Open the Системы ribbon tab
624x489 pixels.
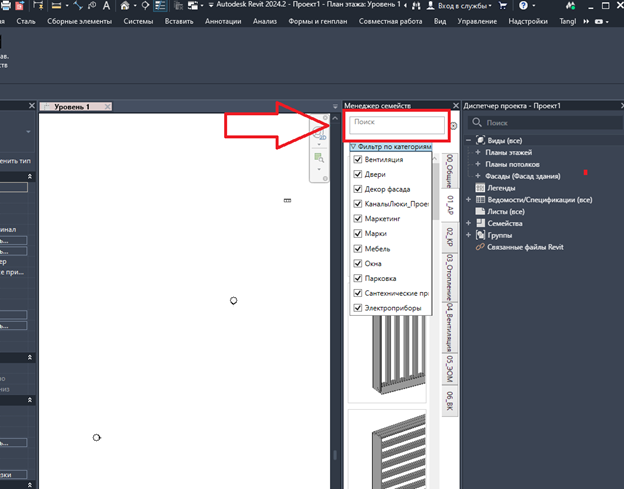coord(138,21)
